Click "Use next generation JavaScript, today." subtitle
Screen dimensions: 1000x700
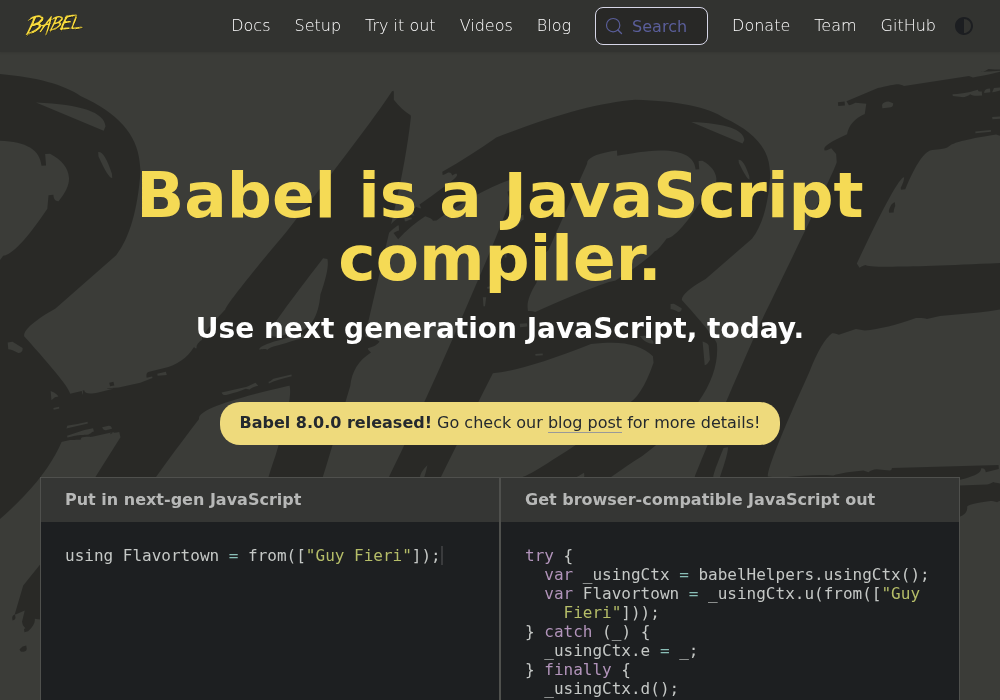(499, 328)
